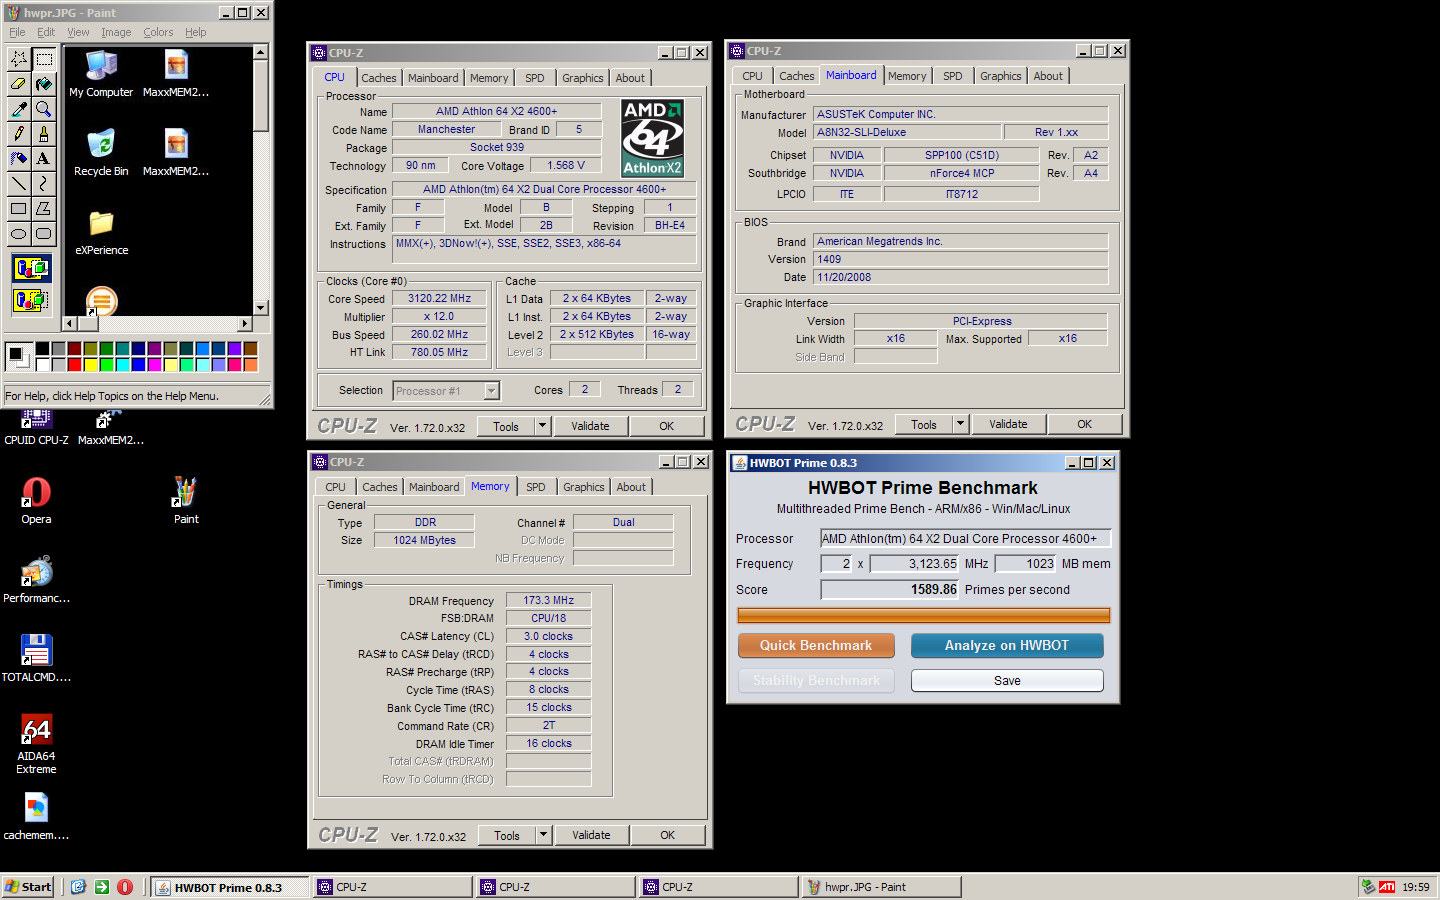The width and height of the screenshot is (1440, 900).
Task: Choose the Fill With Color bucket tool
Action: (x=44, y=84)
